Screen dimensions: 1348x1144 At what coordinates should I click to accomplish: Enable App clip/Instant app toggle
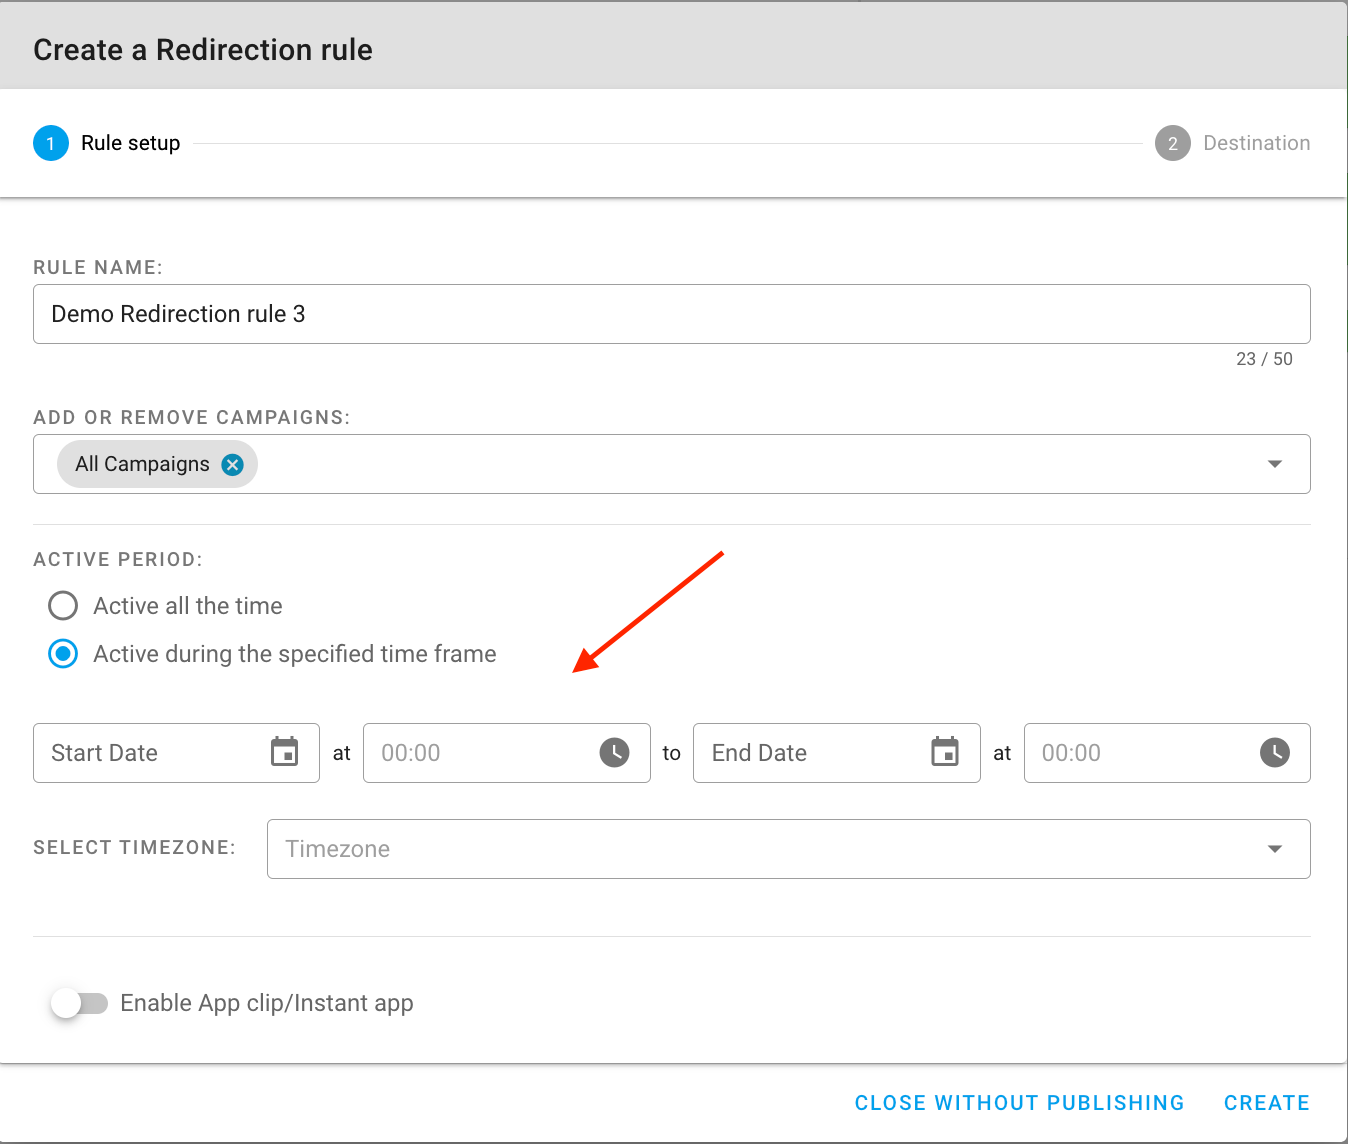[x=79, y=1003]
